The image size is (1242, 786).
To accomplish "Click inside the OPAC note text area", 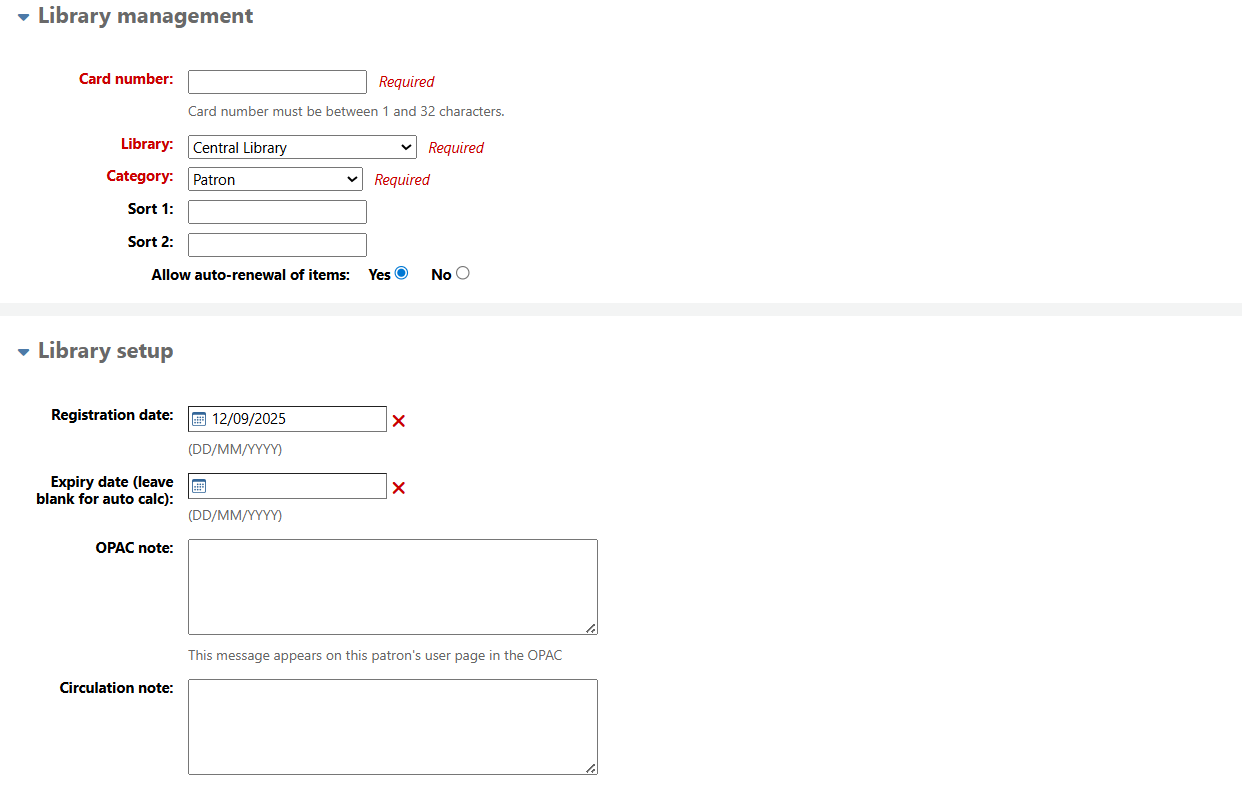I will click(x=393, y=587).
